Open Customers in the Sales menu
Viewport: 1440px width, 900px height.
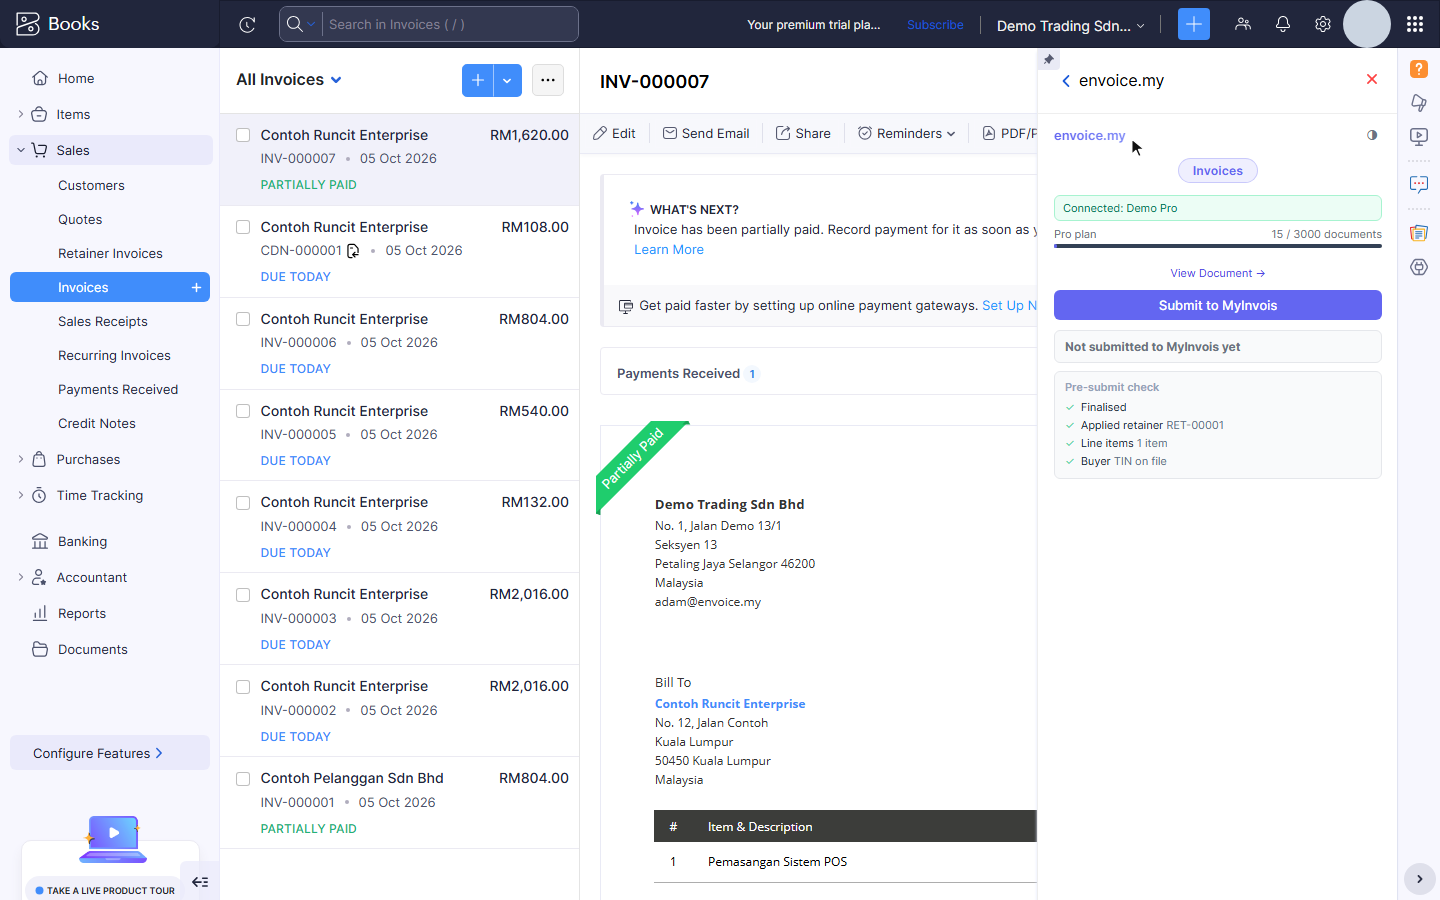pyautogui.click(x=91, y=186)
